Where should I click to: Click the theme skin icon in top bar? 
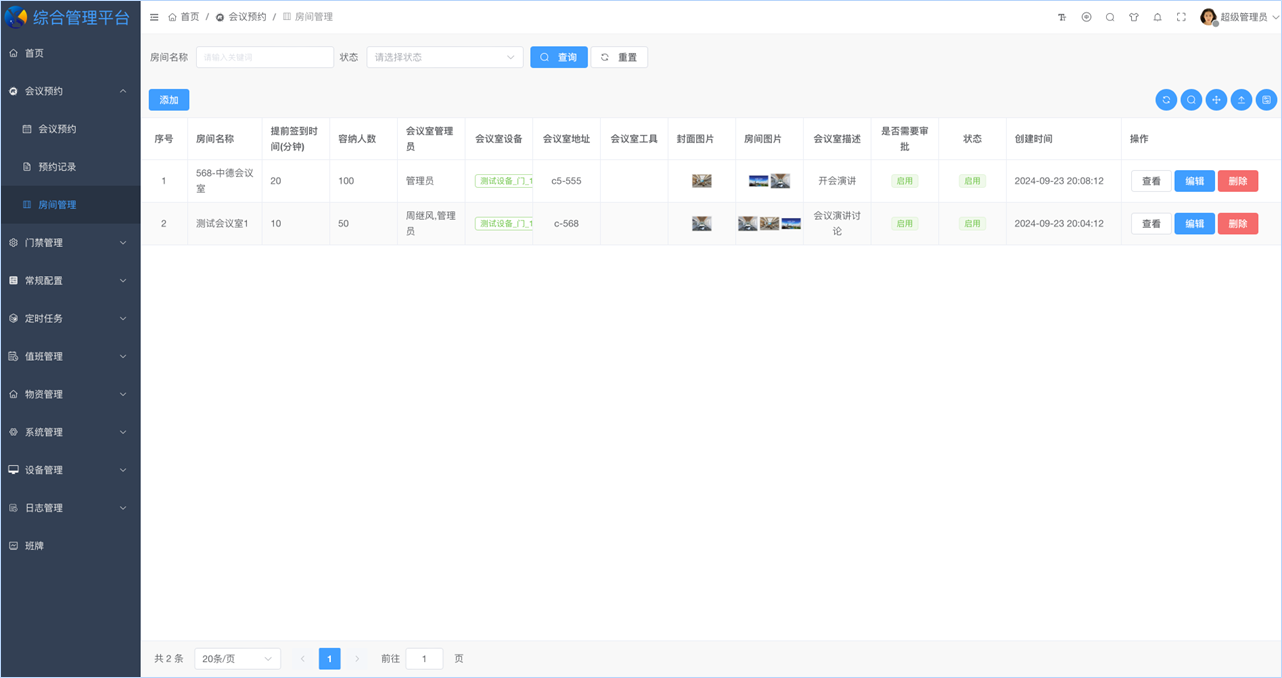coord(1134,17)
